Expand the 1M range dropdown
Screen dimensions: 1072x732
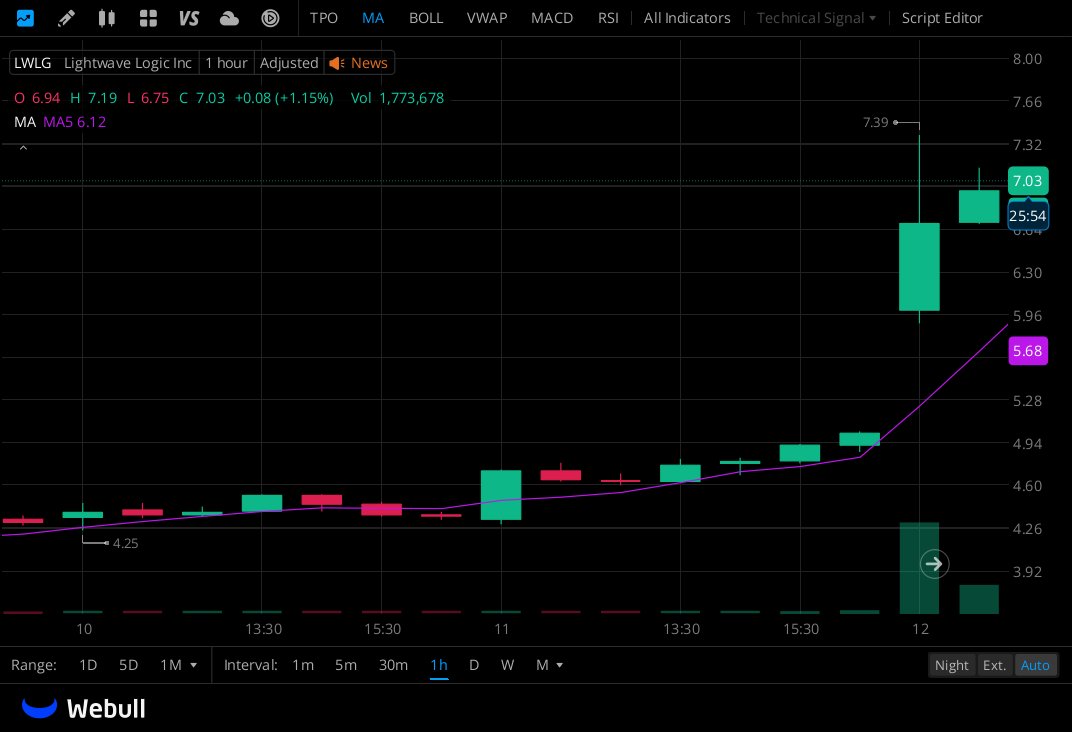[178, 665]
